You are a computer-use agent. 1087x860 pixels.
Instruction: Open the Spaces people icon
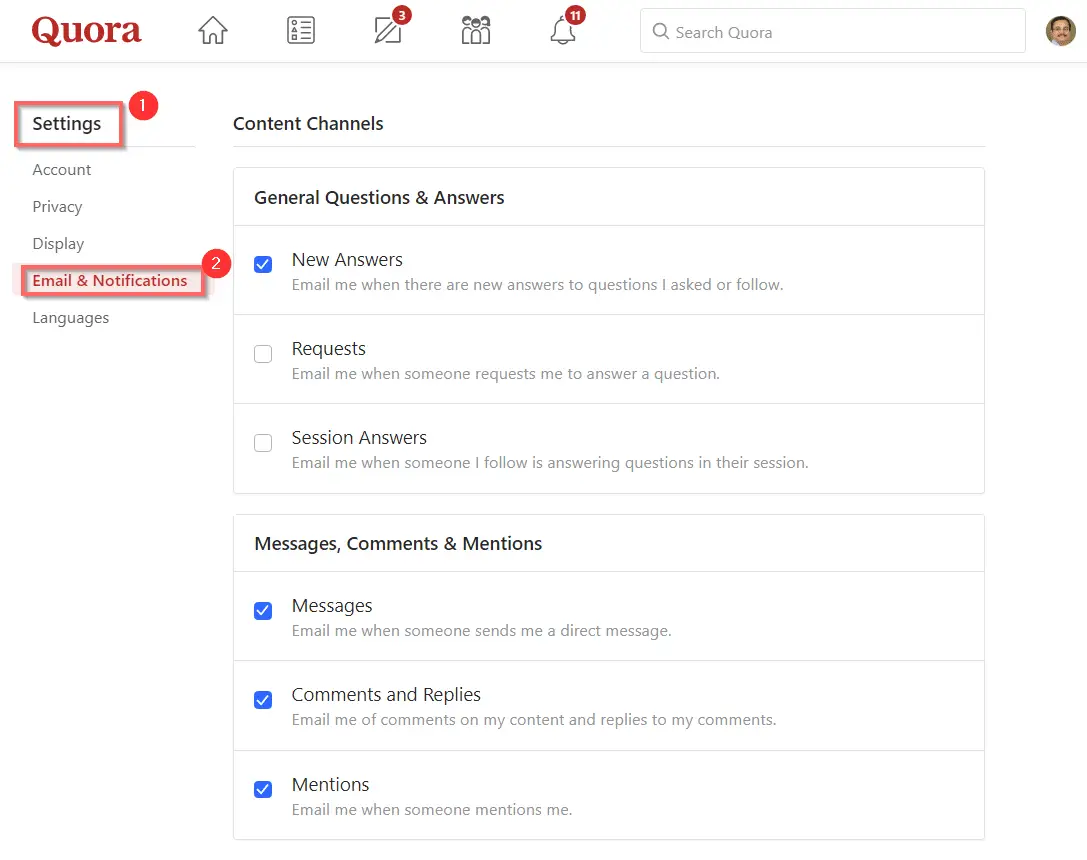[476, 30]
